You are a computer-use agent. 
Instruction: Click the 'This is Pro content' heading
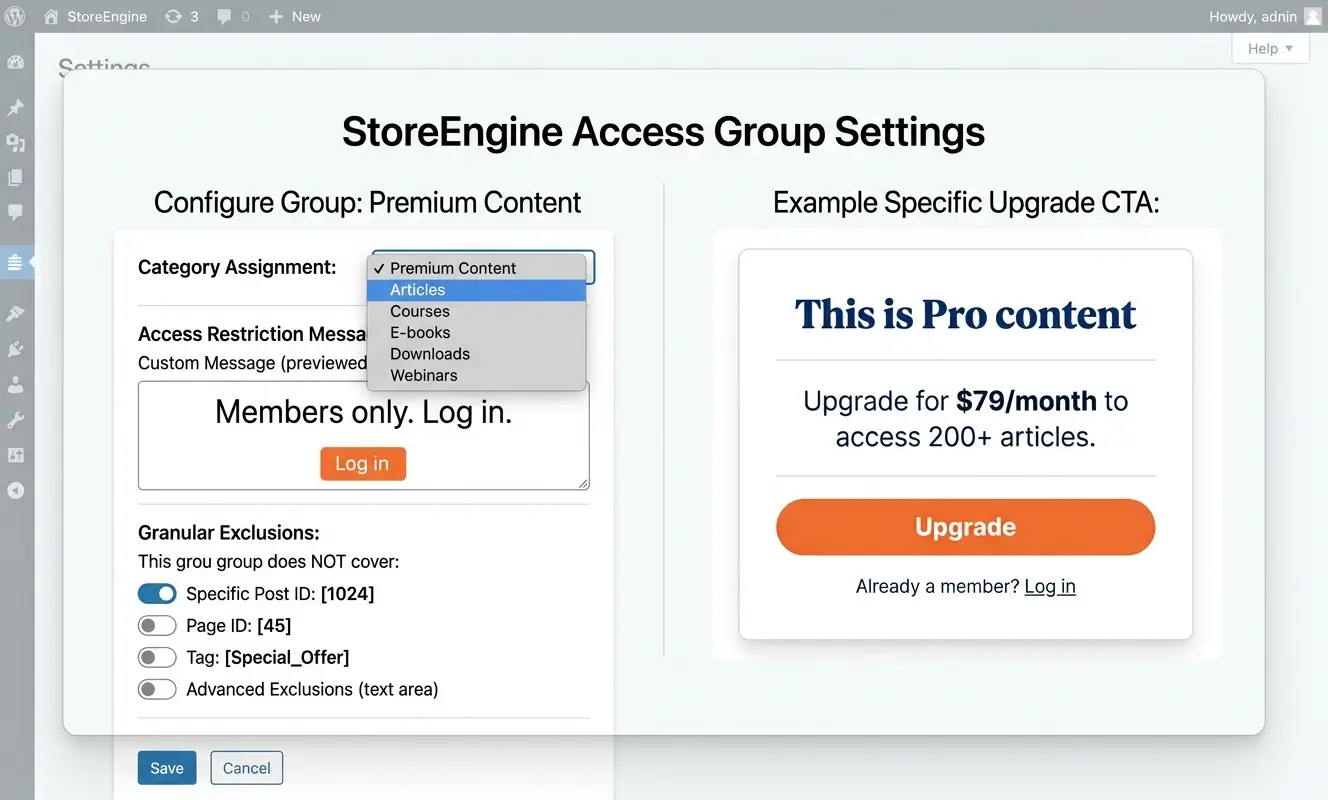[x=965, y=314]
